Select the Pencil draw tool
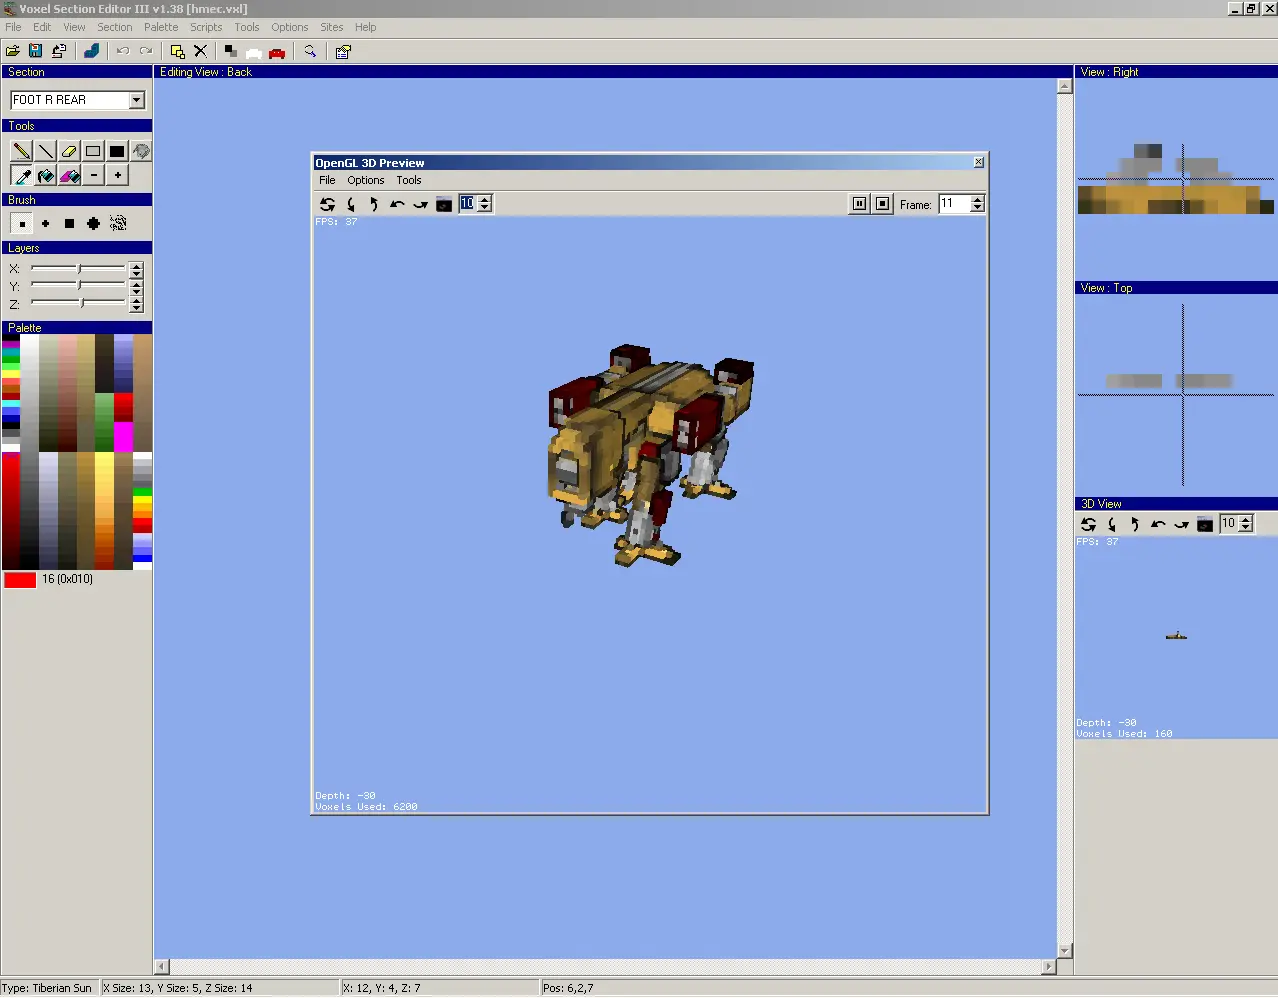Viewport: 1278px width, 998px height. pyautogui.click(x=21, y=151)
